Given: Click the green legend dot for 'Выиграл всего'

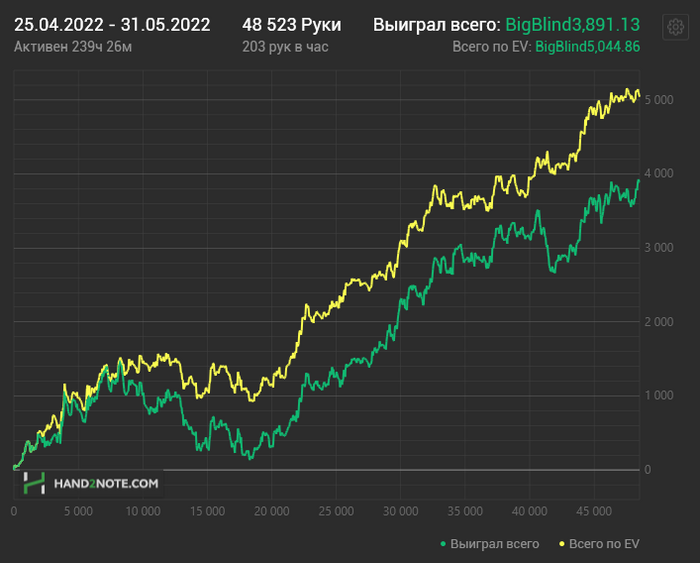Looking at the screenshot, I should [x=443, y=544].
